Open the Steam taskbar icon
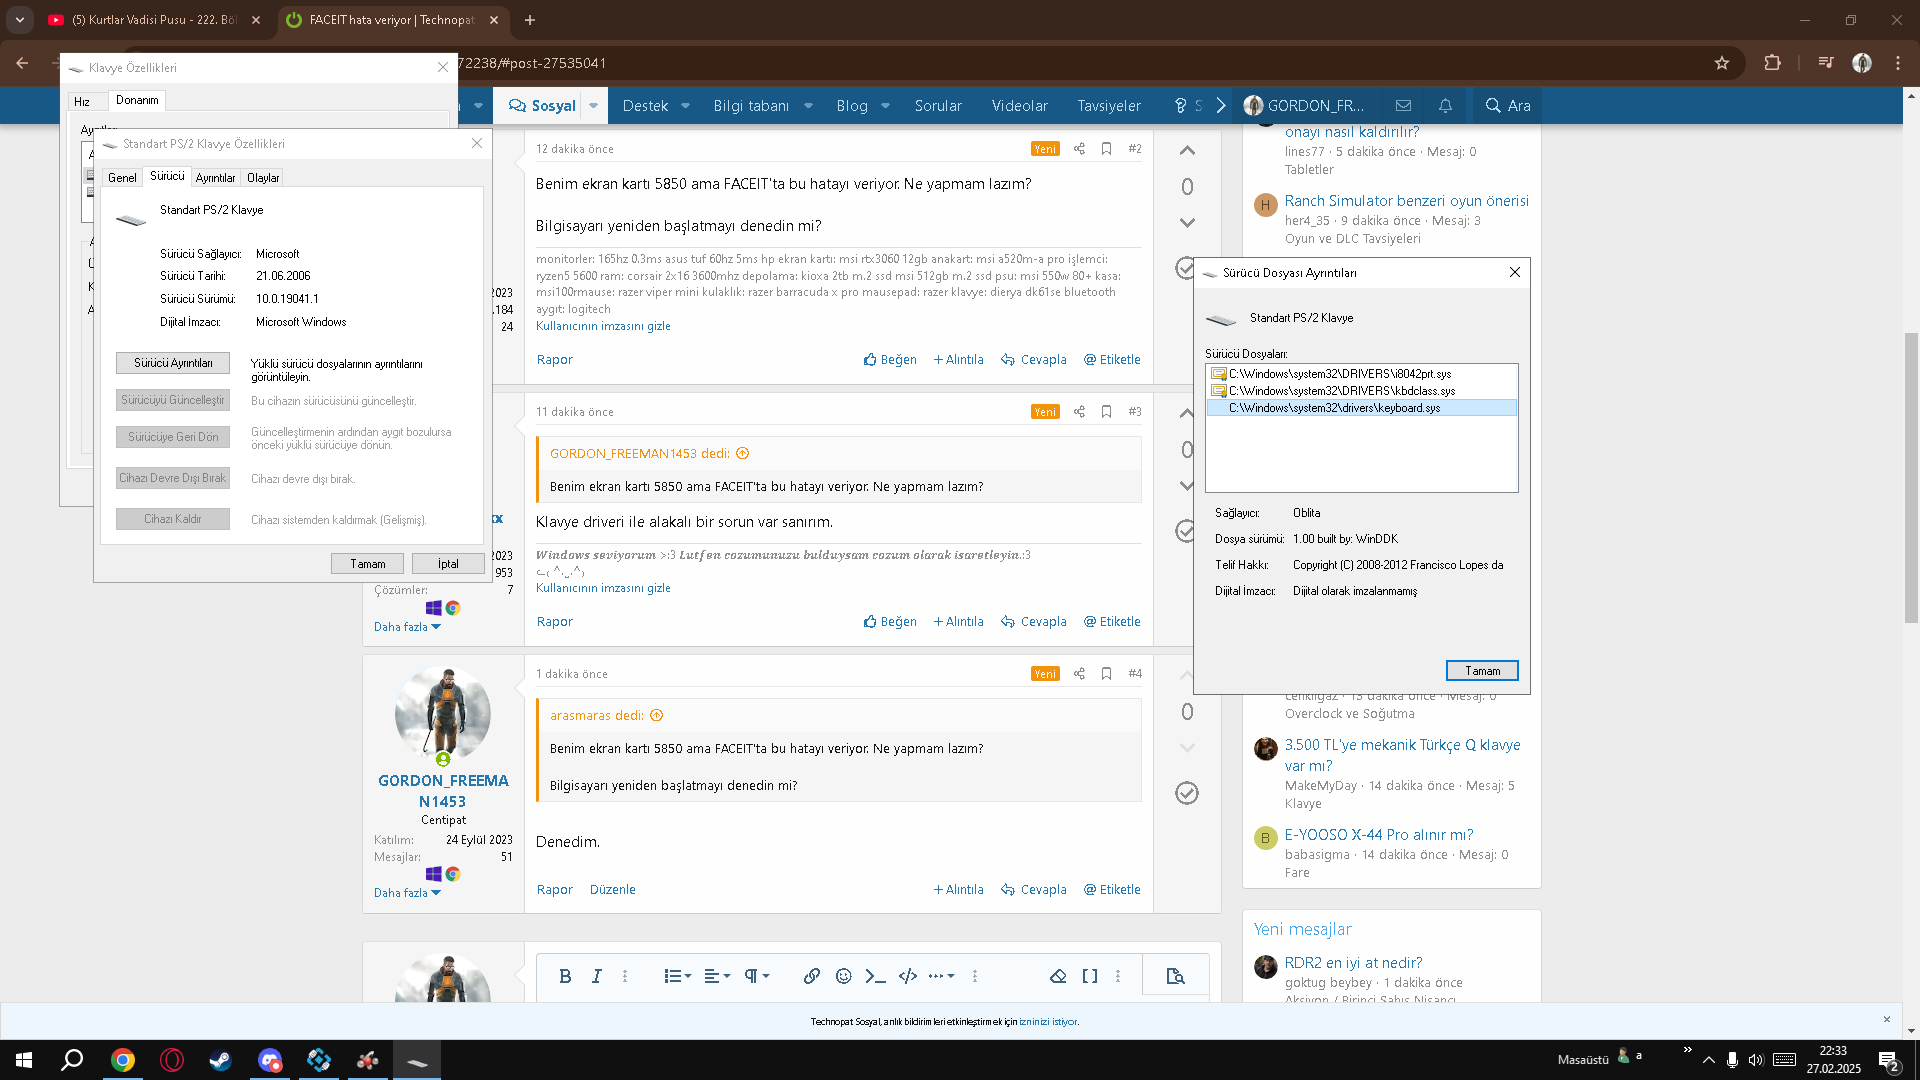The height and width of the screenshot is (1080, 1920). 220,1060
